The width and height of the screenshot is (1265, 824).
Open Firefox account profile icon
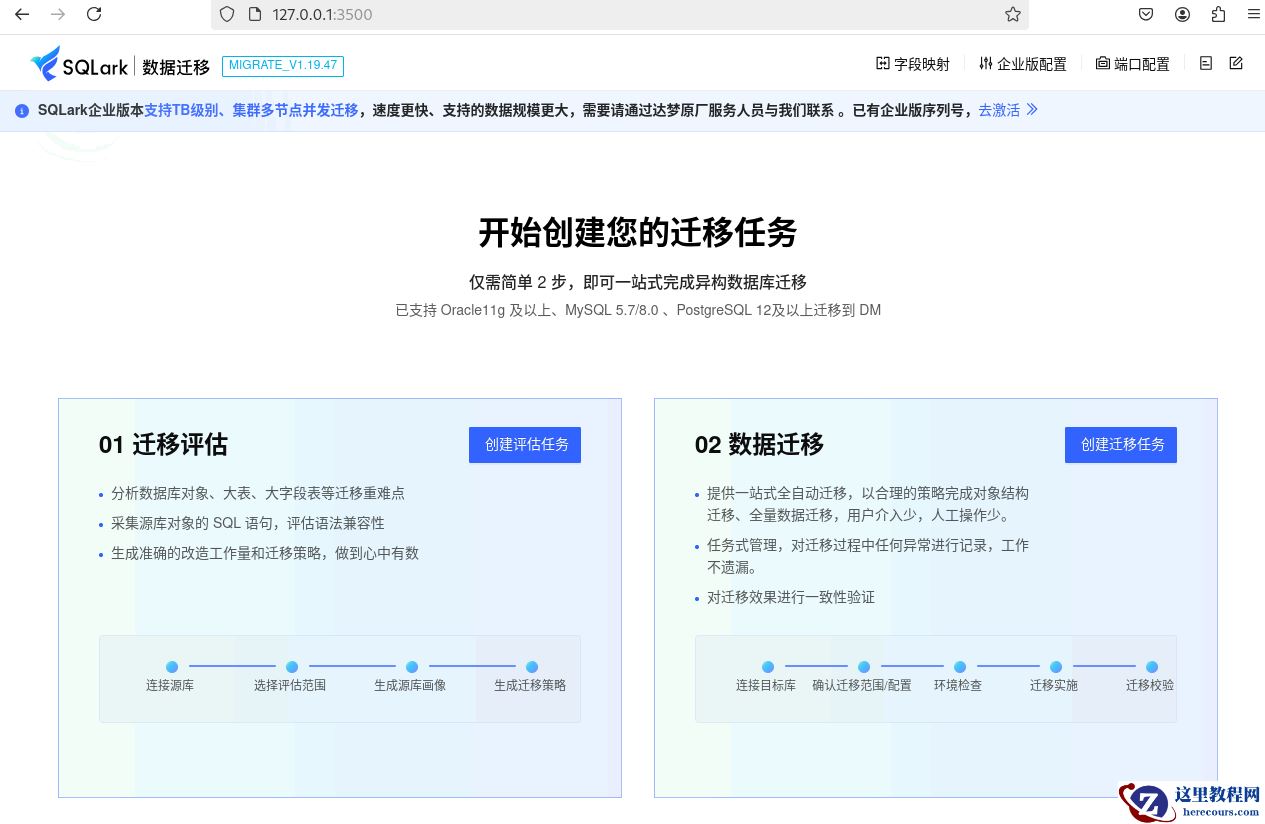[1182, 14]
